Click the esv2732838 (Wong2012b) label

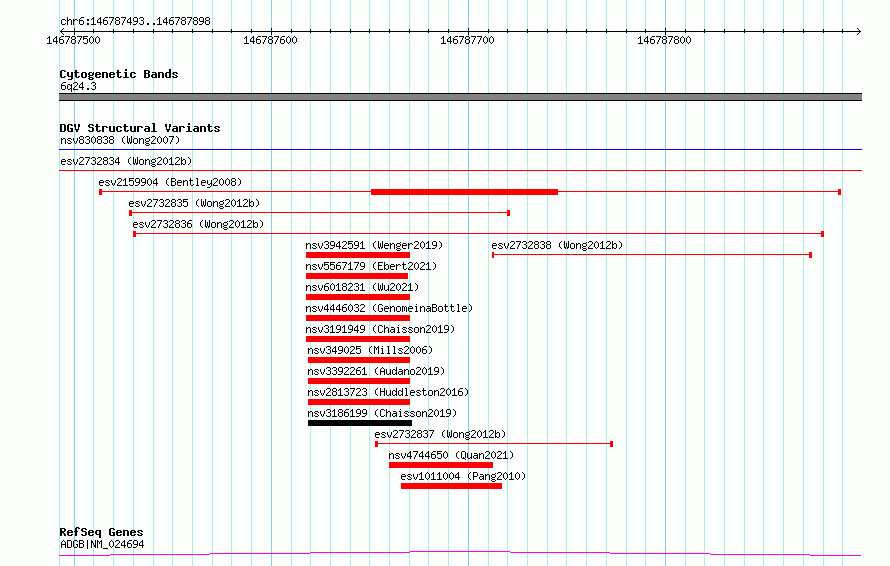pos(557,245)
